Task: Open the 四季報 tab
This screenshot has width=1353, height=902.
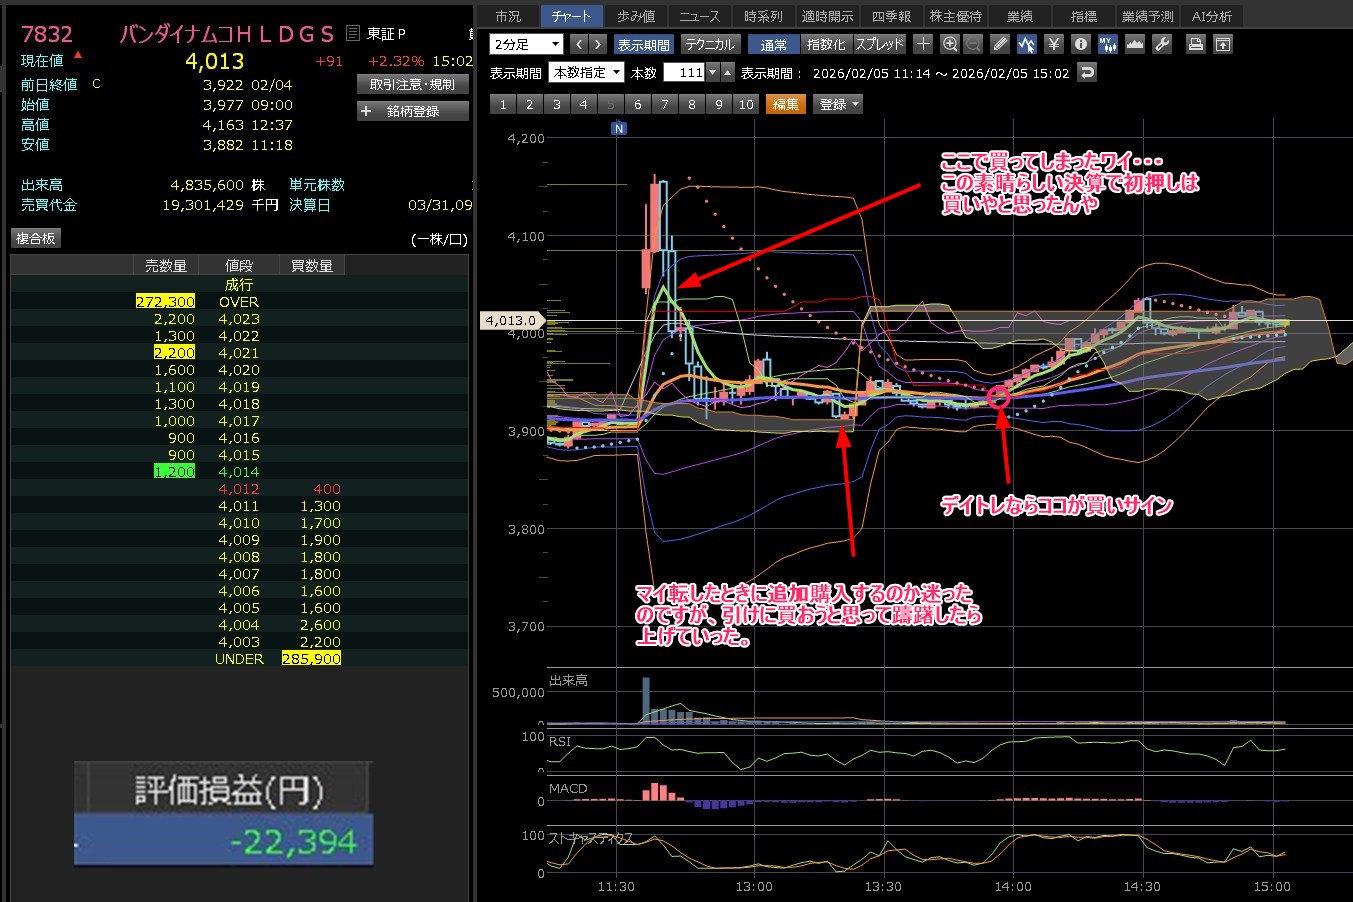Action: point(891,16)
